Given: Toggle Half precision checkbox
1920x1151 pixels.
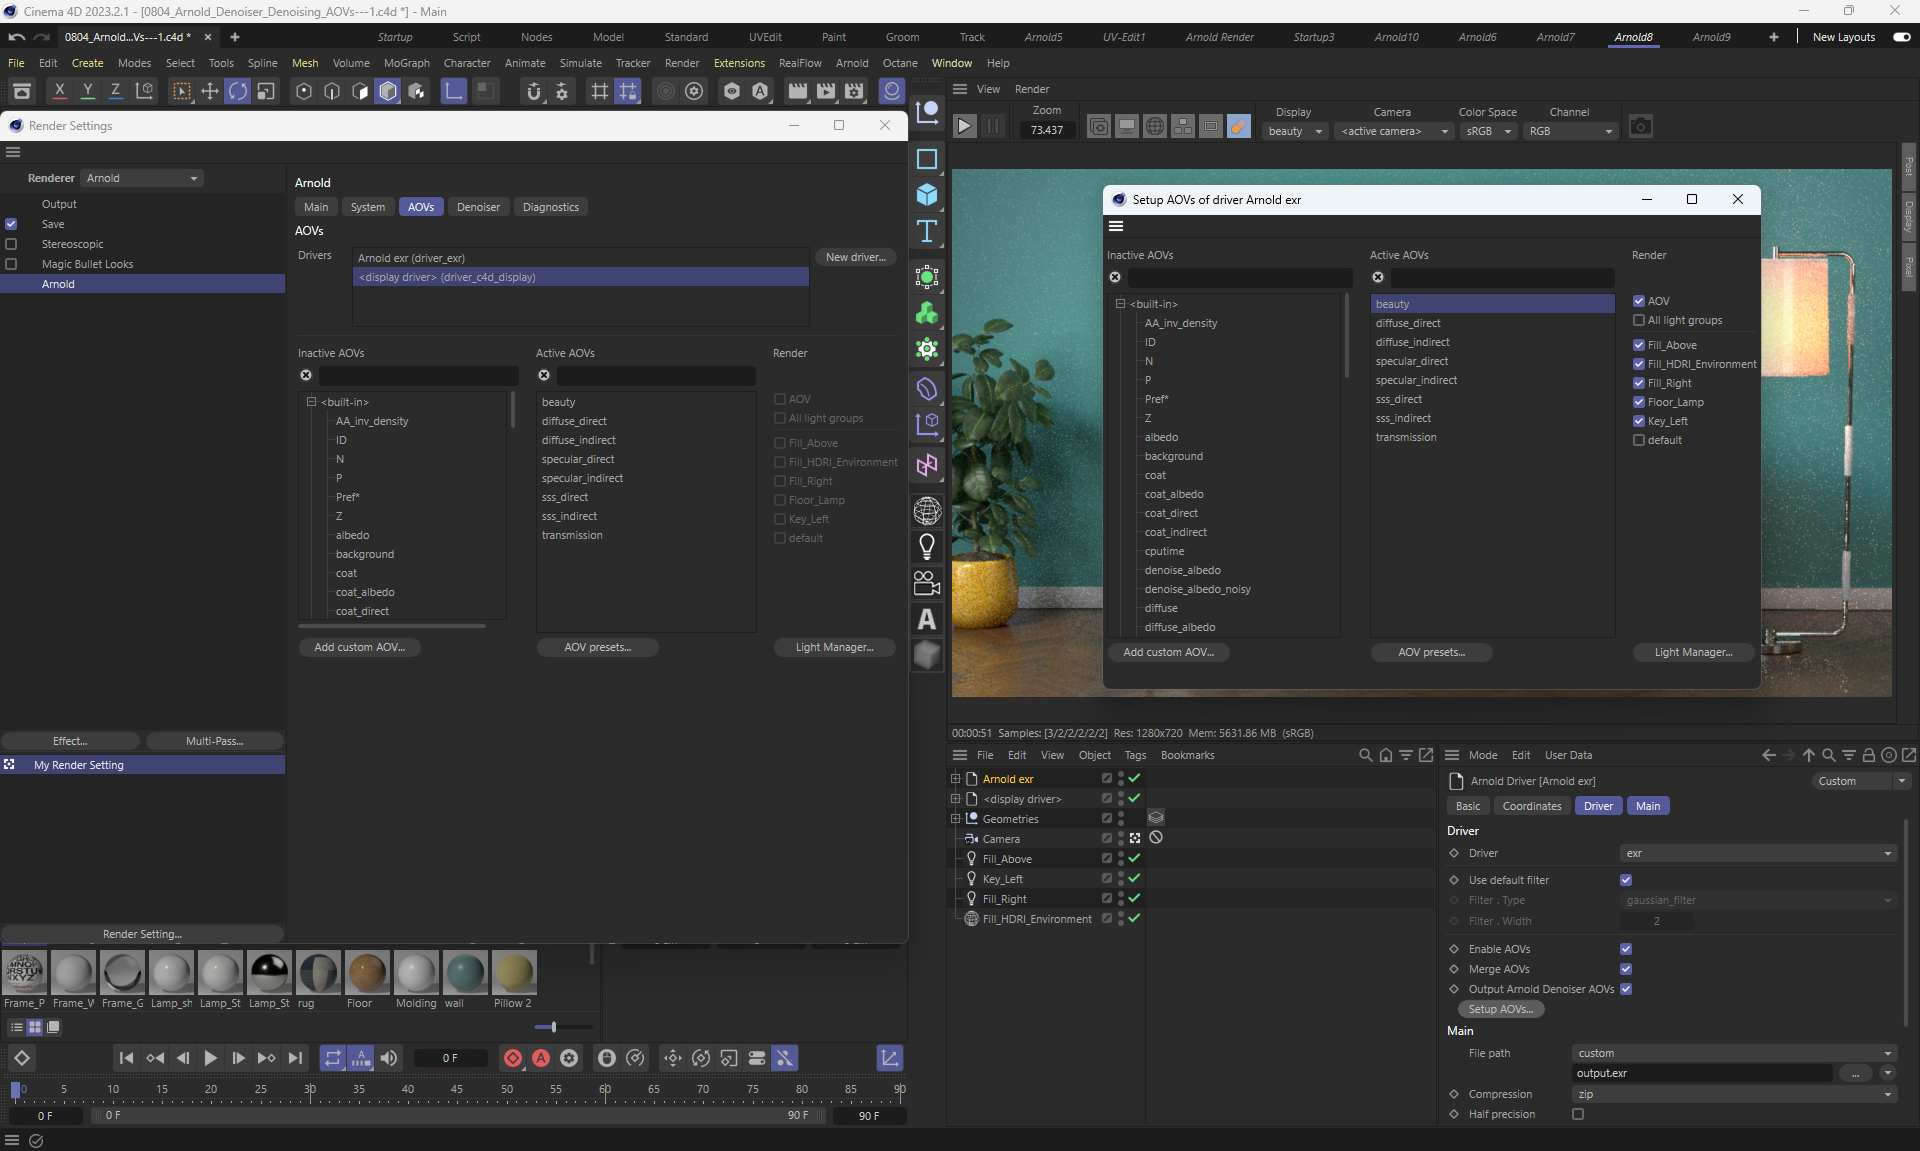Looking at the screenshot, I should 1578,1114.
